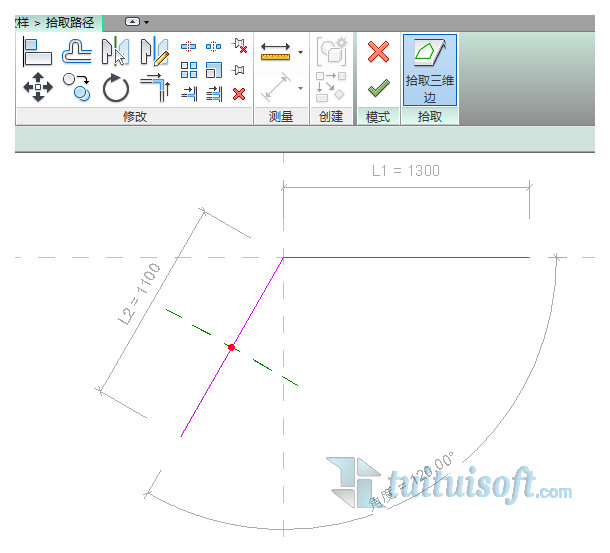Open the Array tool
The height and width of the screenshot is (553, 610).
[x=189, y=70]
